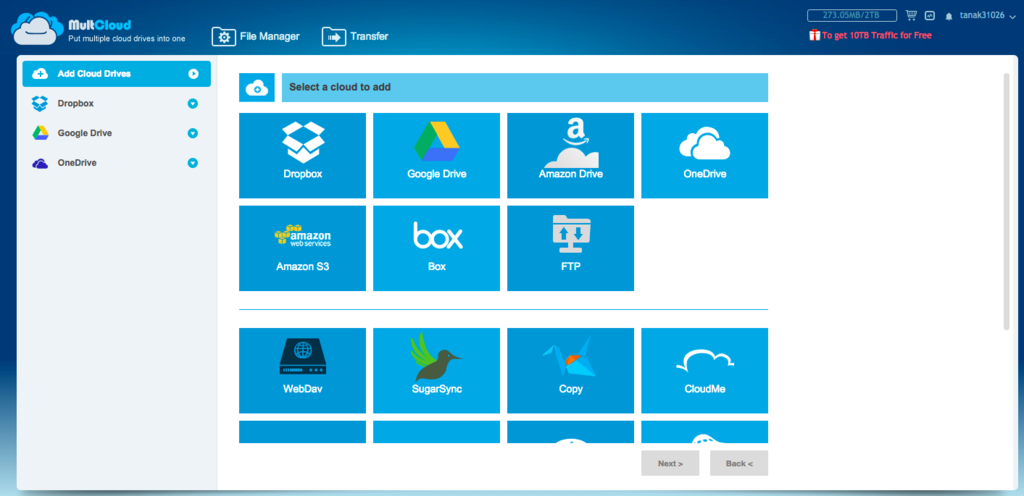The height and width of the screenshot is (496, 1024).
Task: Choose the Copy cloud tile
Action: 570,371
